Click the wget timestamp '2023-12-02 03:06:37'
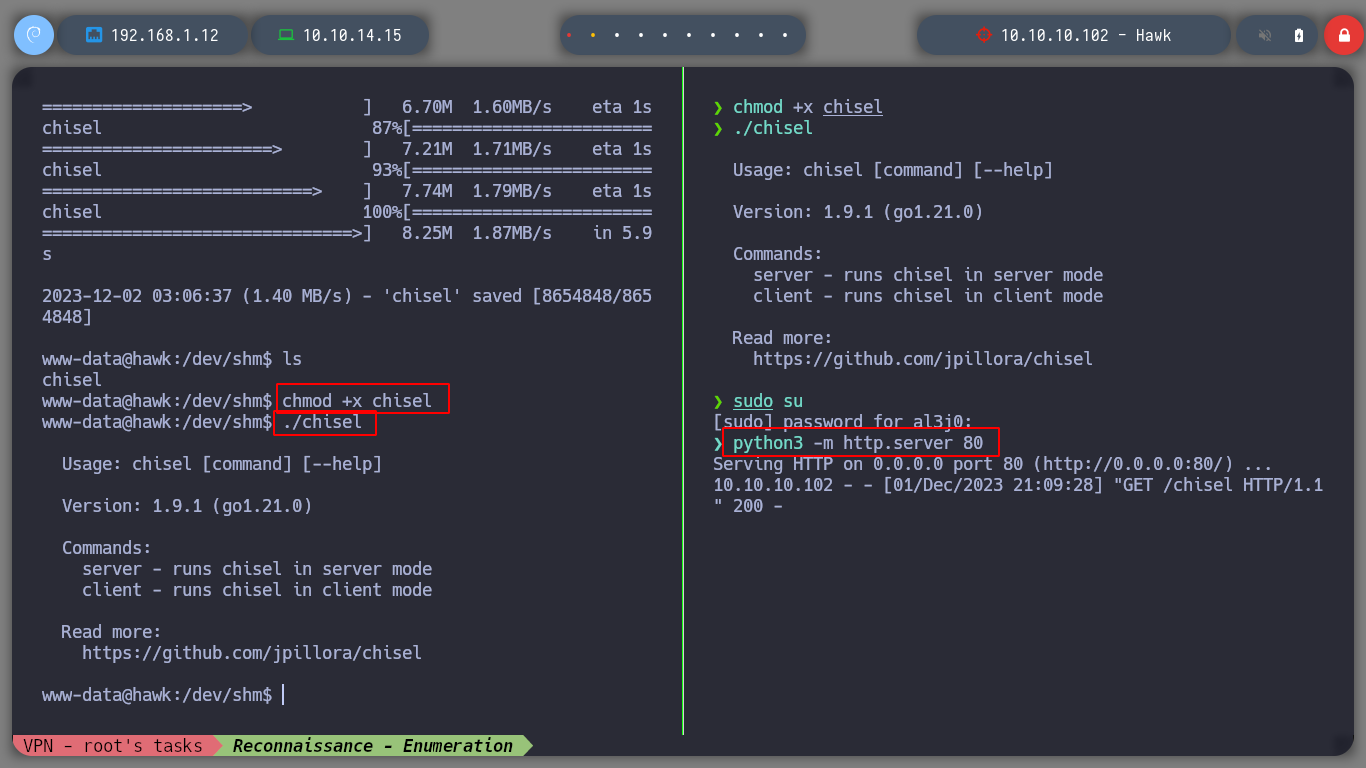This screenshot has height=768, width=1366. pyautogui.click(x=137, y=296)
